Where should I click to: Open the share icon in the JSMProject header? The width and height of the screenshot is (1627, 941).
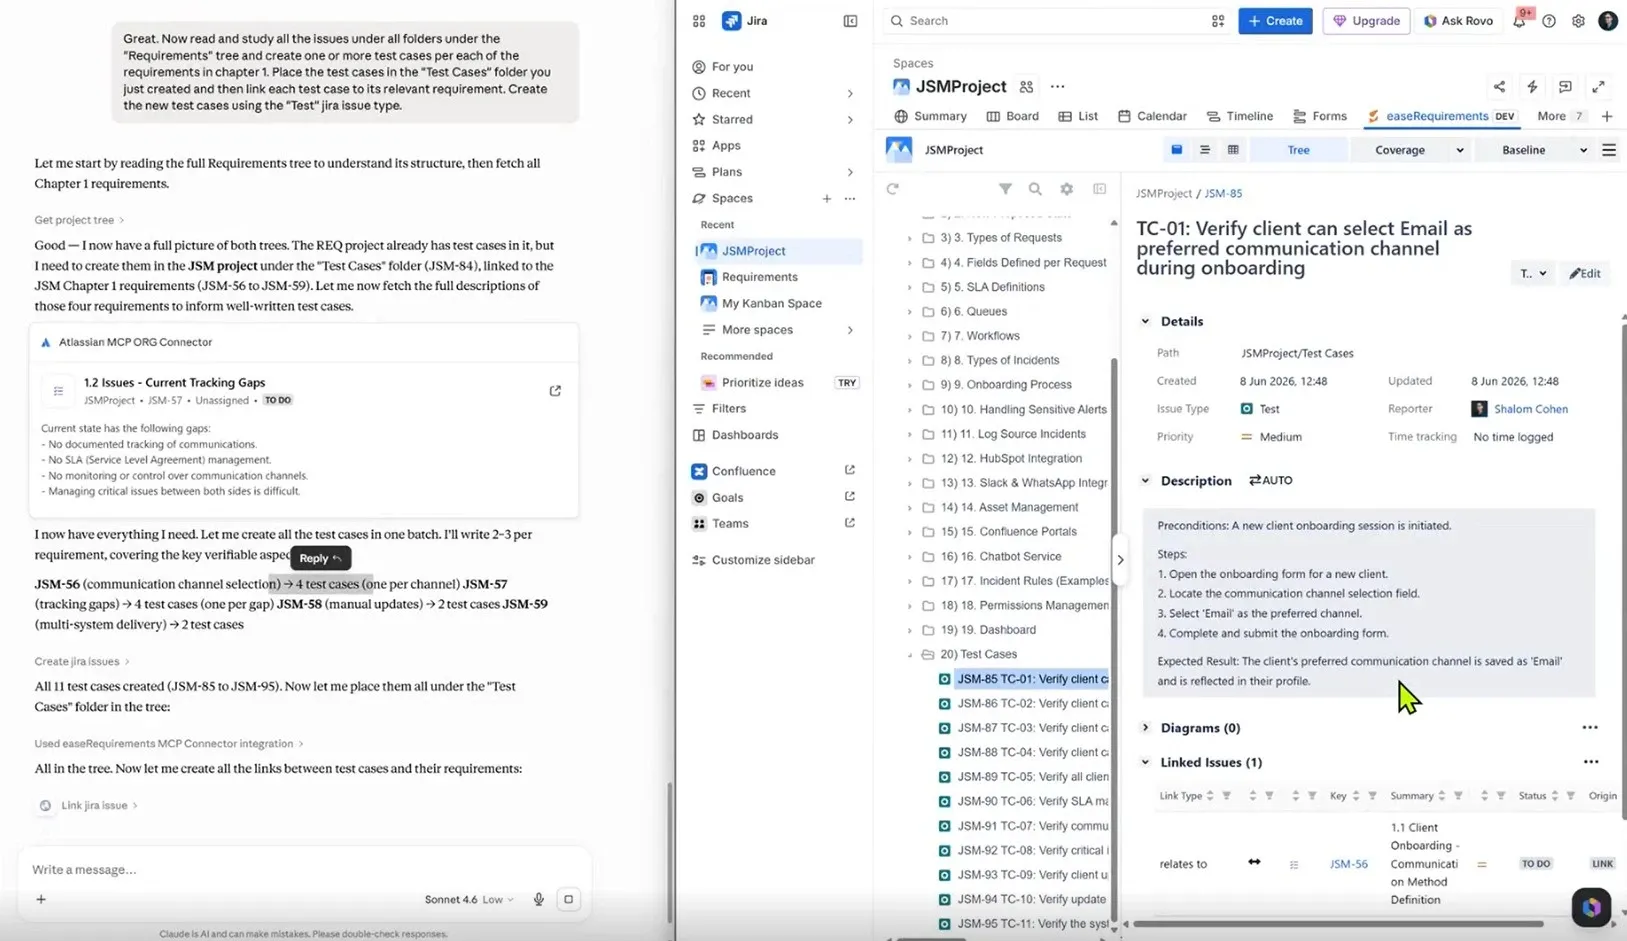[1499, 87]
